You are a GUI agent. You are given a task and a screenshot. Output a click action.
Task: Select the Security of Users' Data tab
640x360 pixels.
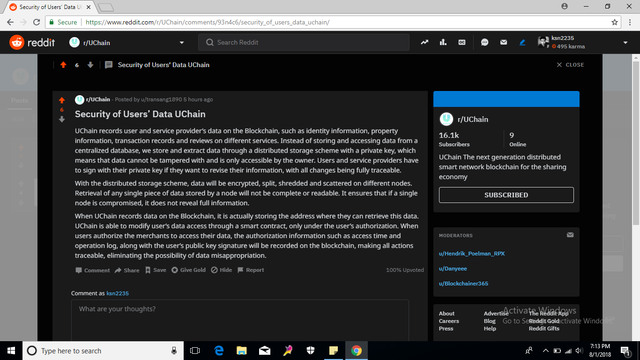click(x=50, y=7)
